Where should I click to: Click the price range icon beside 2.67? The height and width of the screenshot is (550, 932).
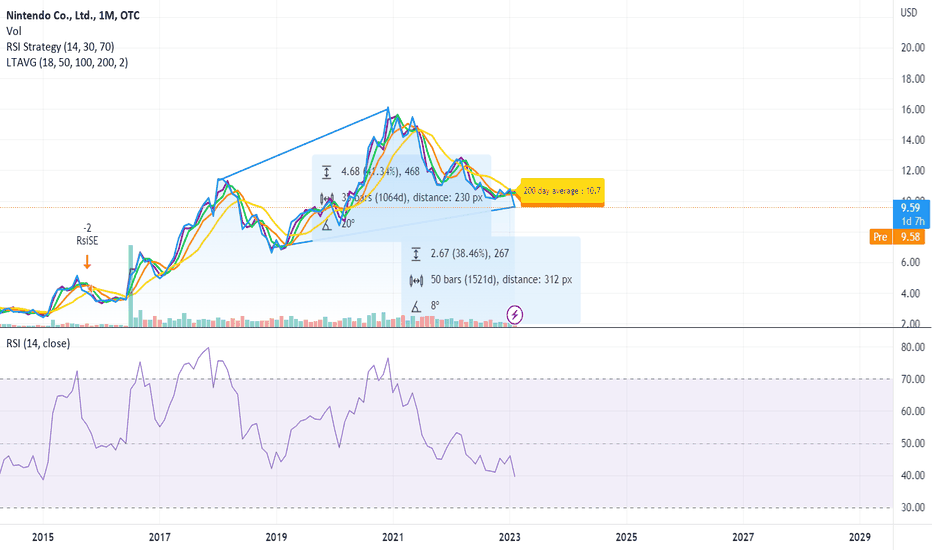click(x=416, y=254)
